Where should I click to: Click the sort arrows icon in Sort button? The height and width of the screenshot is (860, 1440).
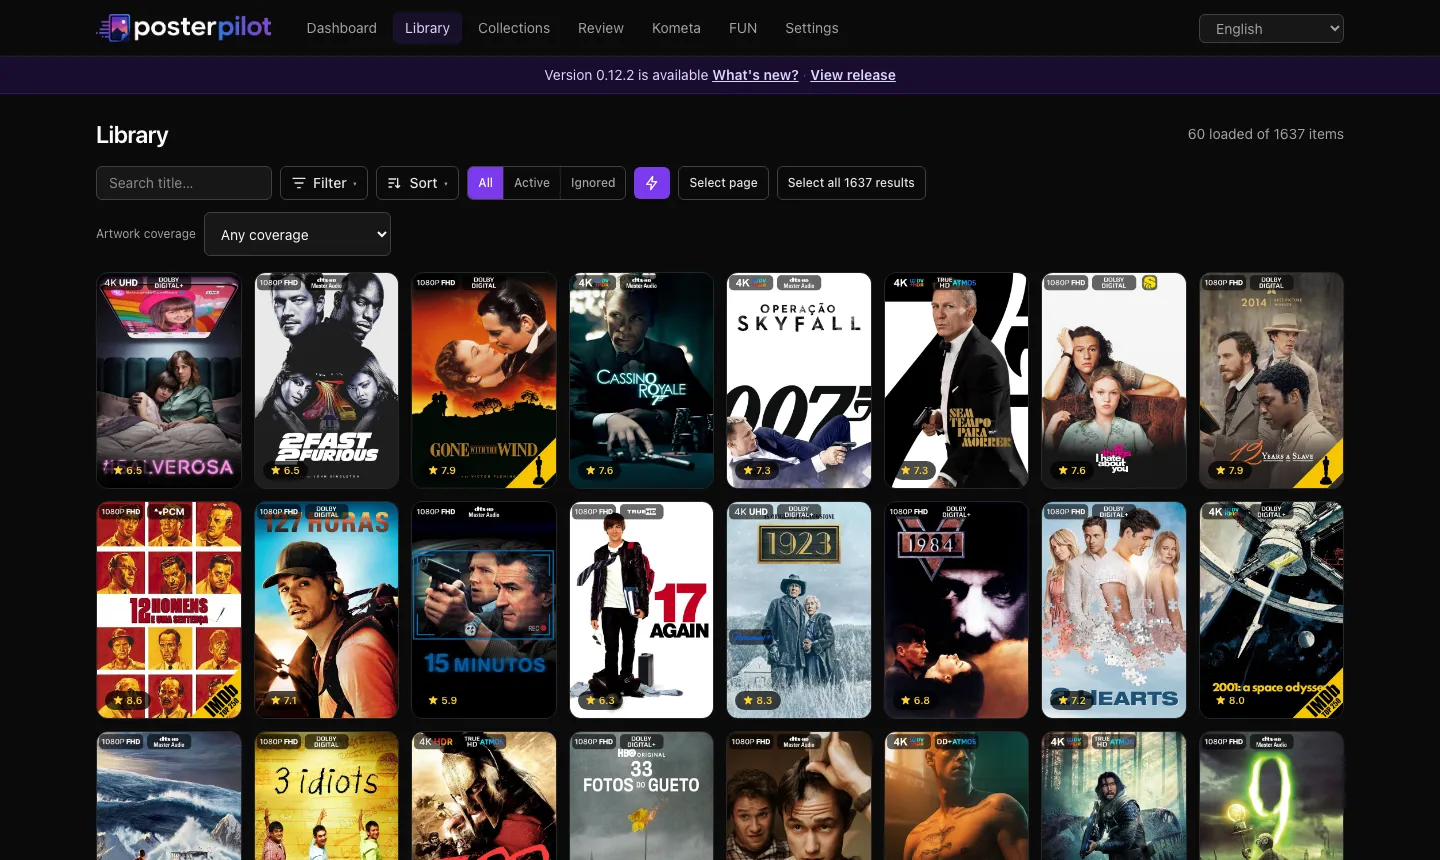[394, 183]
